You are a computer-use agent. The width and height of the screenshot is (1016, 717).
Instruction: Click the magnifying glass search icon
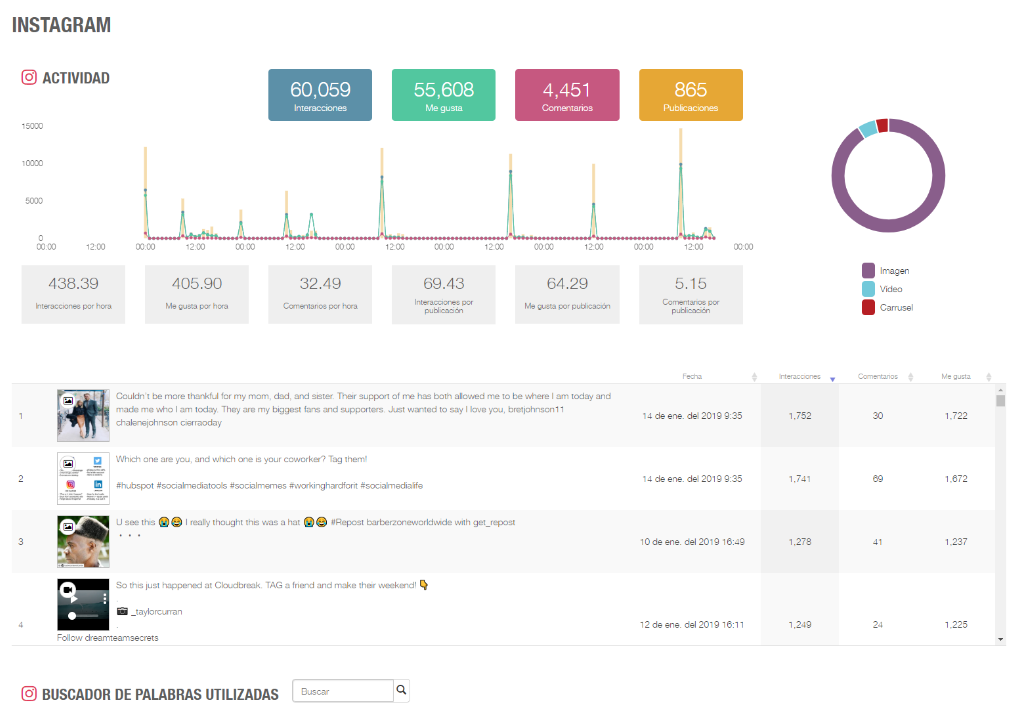click(x=401, y=690)
